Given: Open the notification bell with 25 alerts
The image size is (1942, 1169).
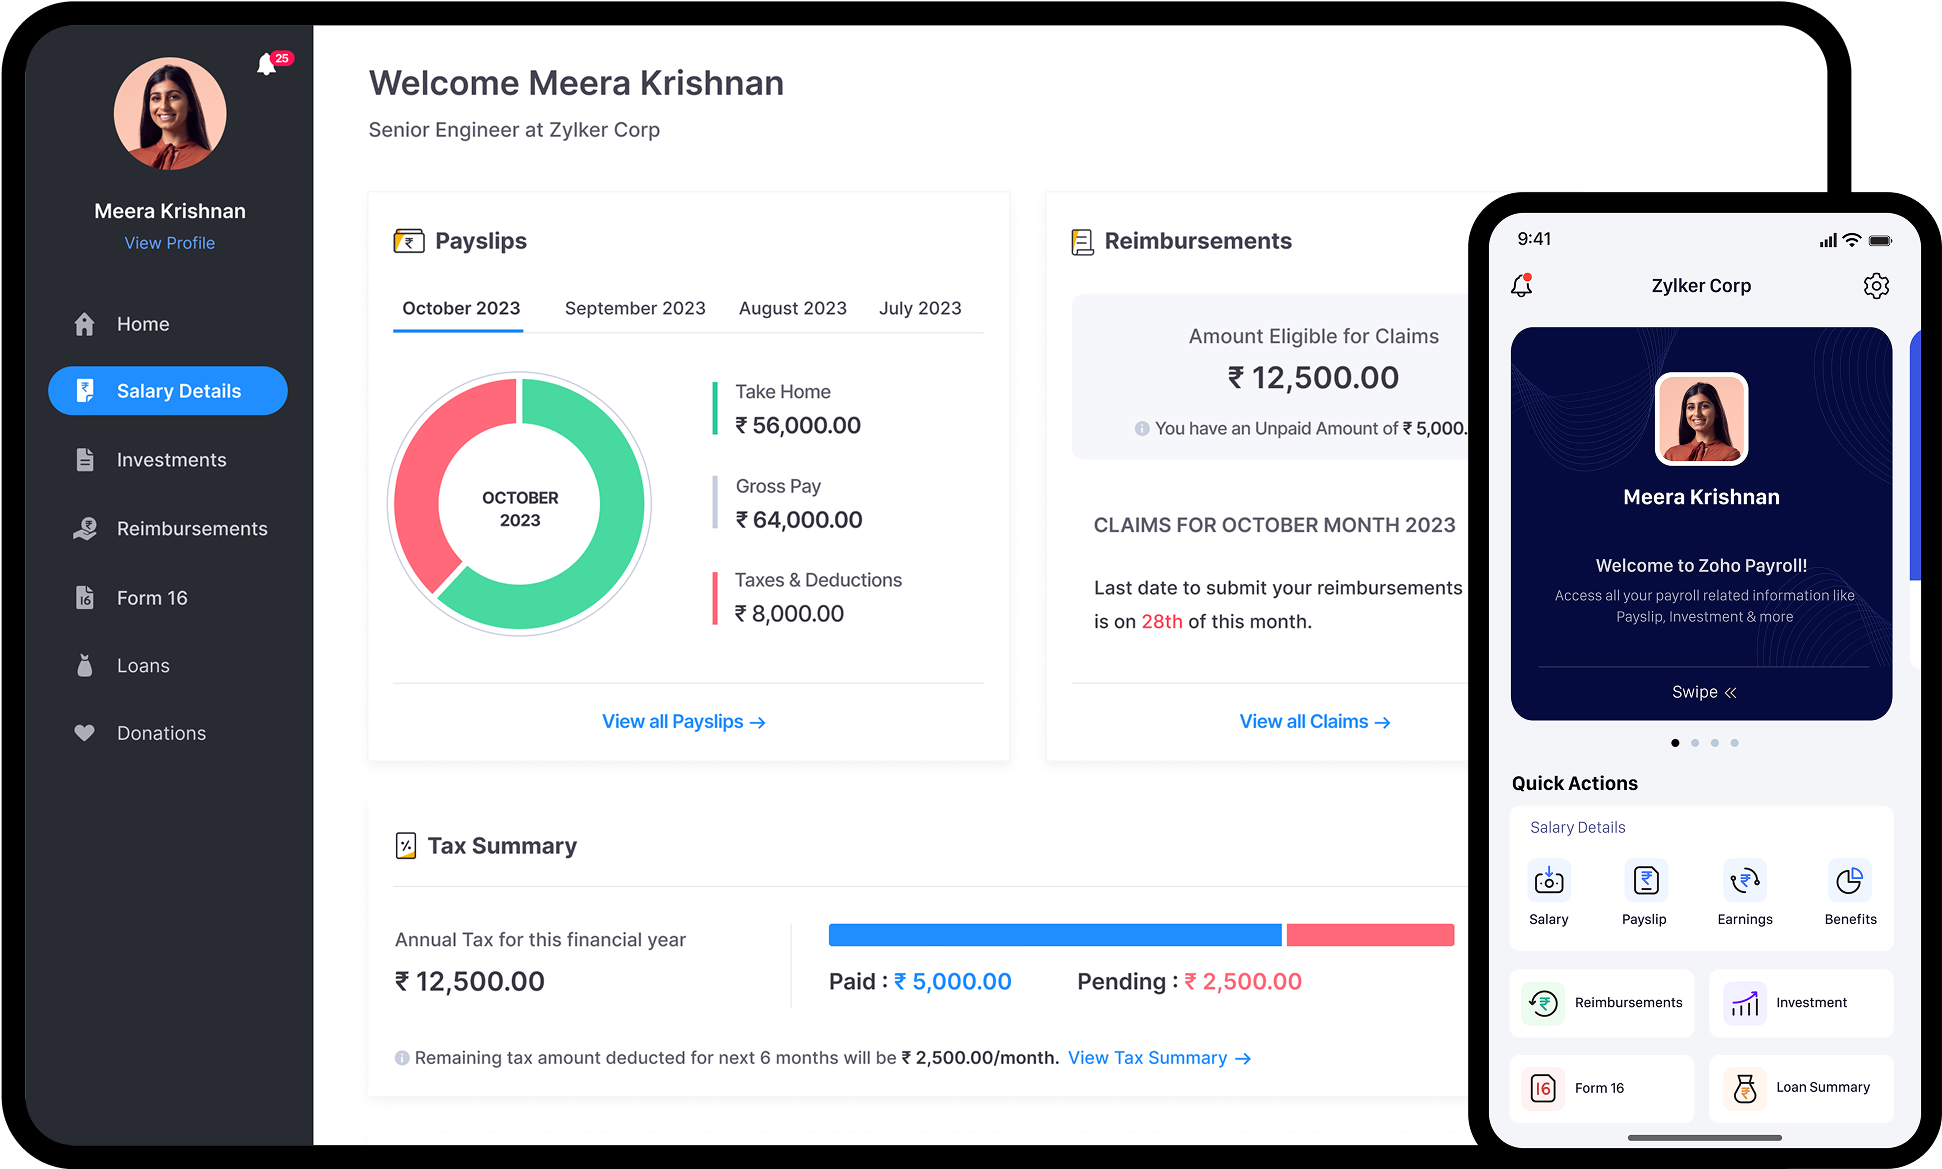Looking at the screenshot, I should (267, 64).
